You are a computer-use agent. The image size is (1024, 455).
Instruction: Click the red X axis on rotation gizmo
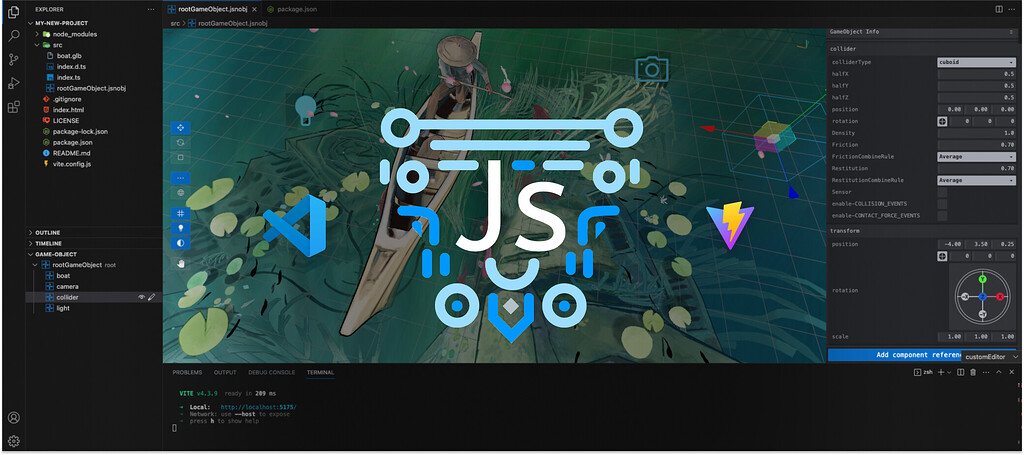click(1000, 296)
